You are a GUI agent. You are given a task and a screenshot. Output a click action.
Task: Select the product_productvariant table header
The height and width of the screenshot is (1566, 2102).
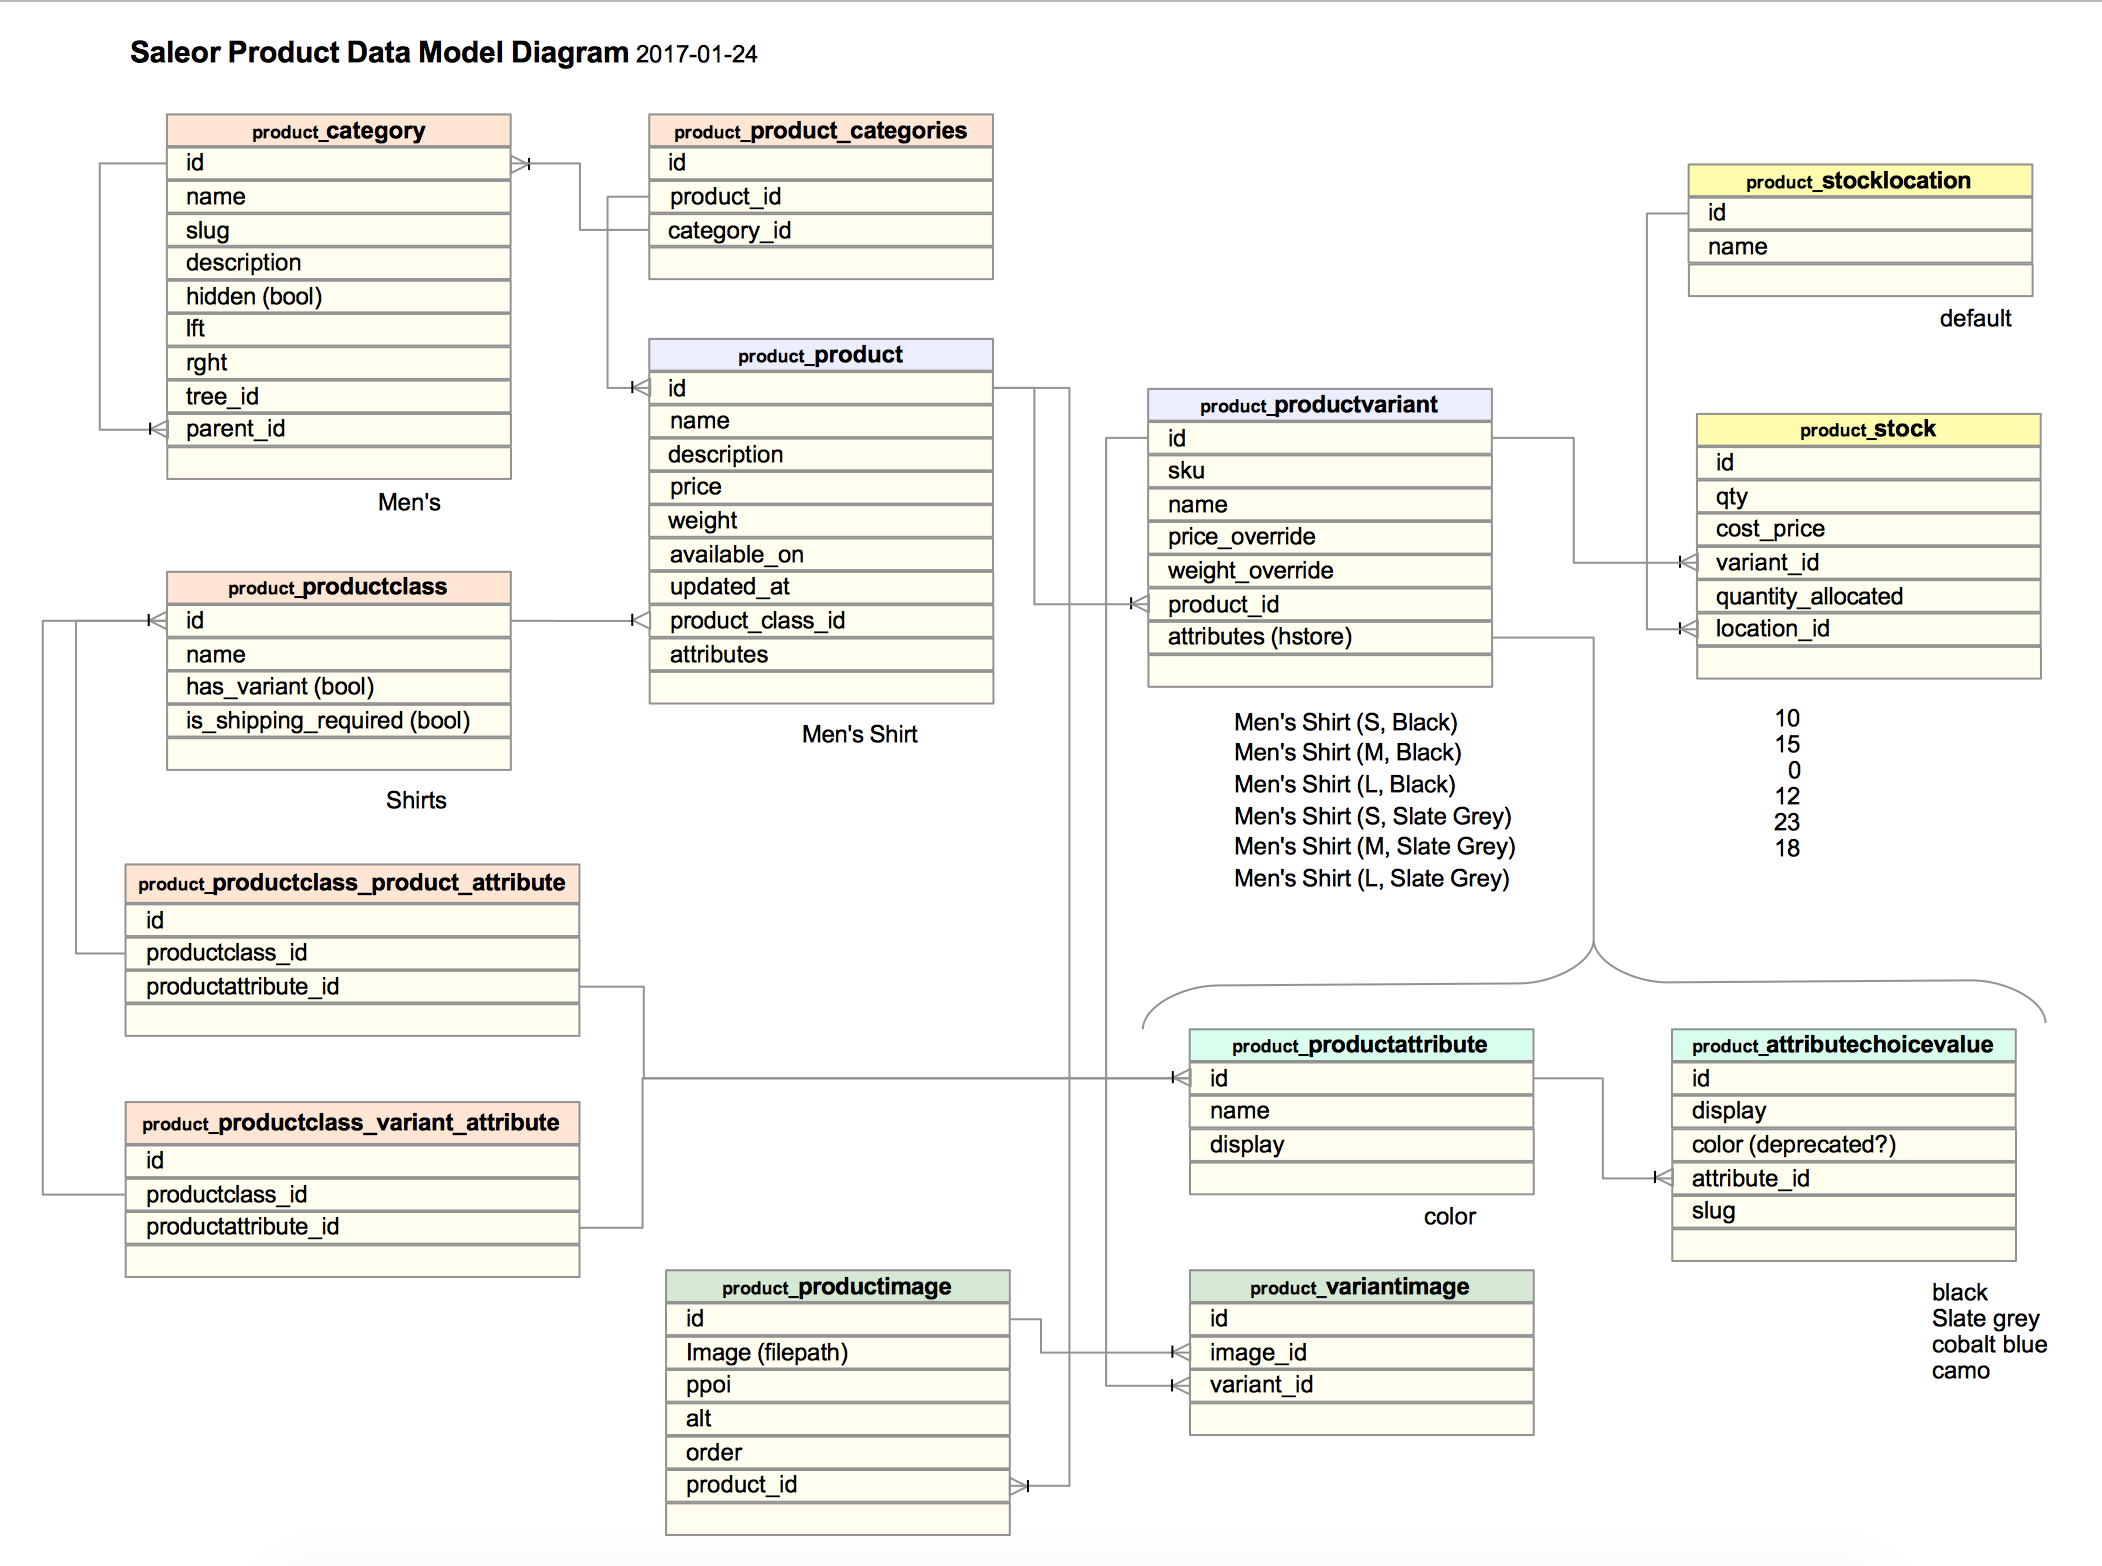click(x=1318, y=405)
